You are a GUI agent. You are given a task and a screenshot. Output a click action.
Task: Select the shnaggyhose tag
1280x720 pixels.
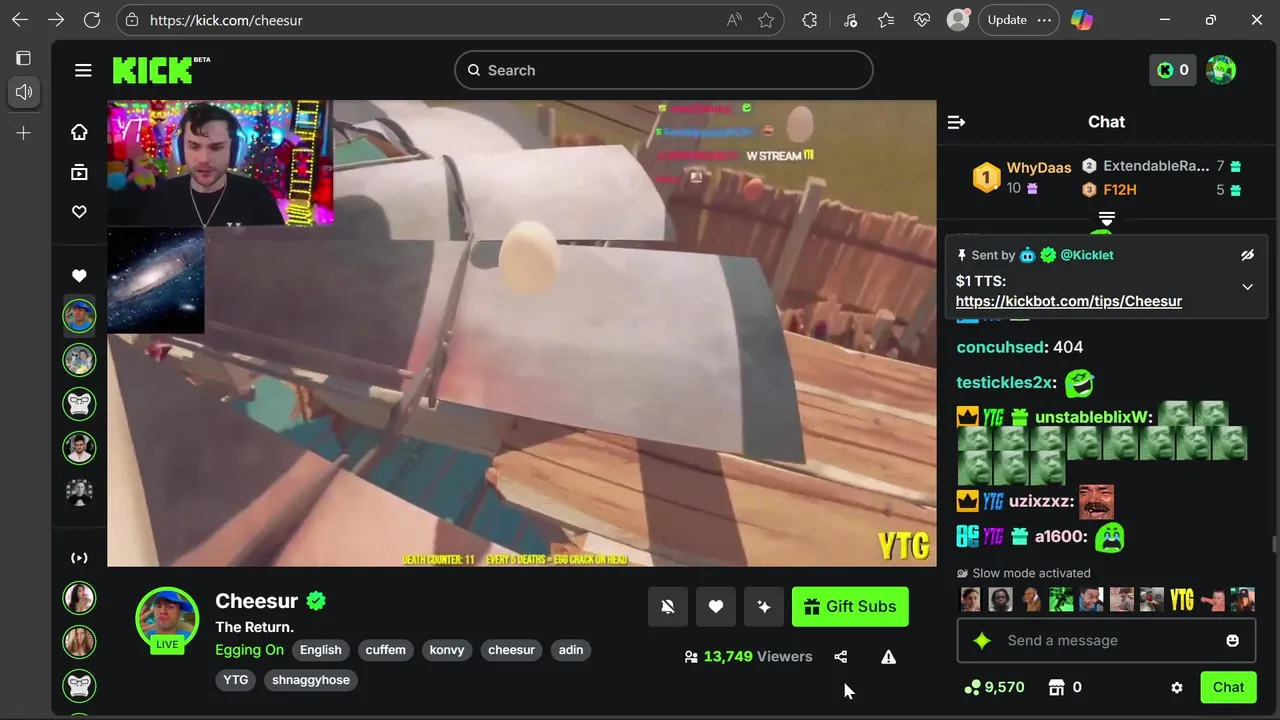[311, 680]
